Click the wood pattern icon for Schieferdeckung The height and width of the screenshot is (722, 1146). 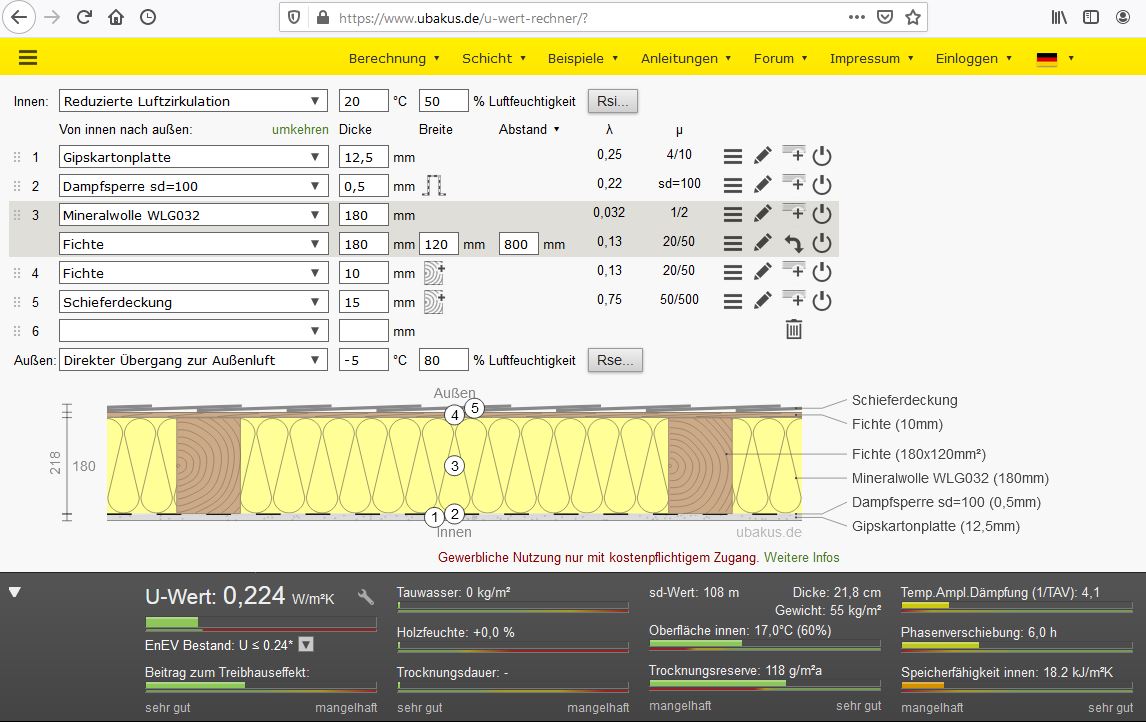[433, 301]
